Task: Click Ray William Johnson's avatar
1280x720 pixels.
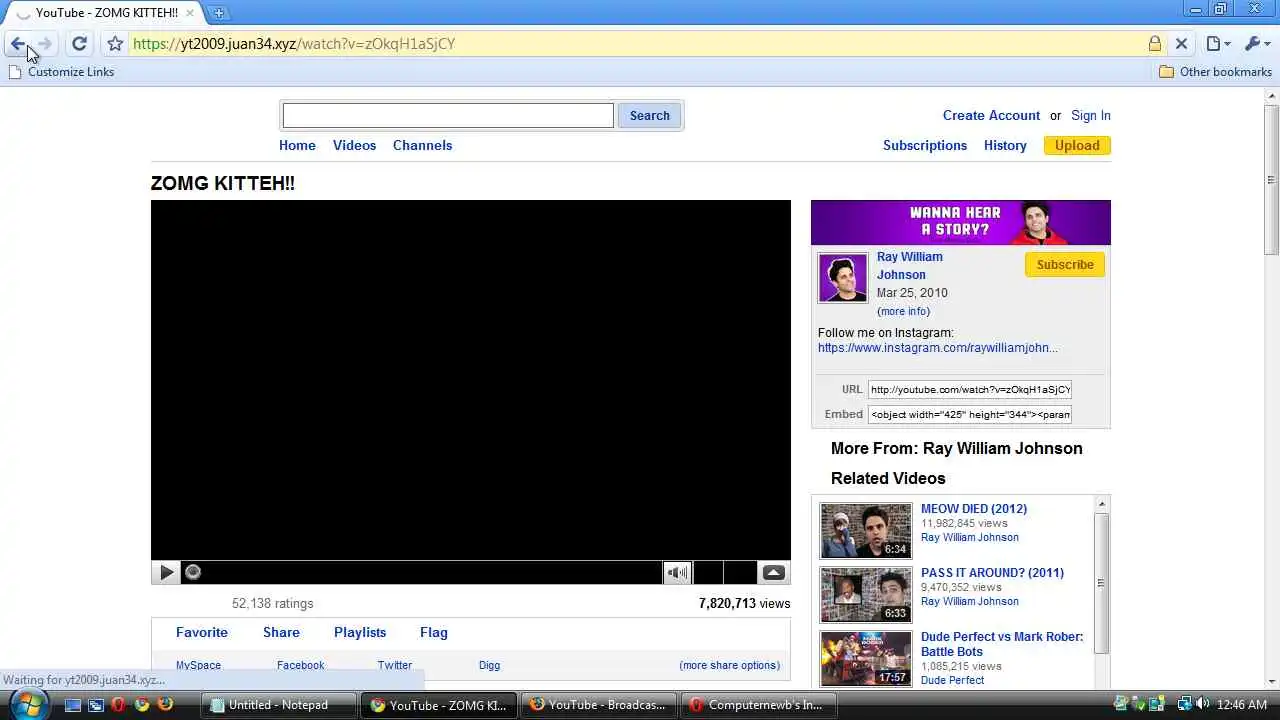Action: click(x=843, y=278)
